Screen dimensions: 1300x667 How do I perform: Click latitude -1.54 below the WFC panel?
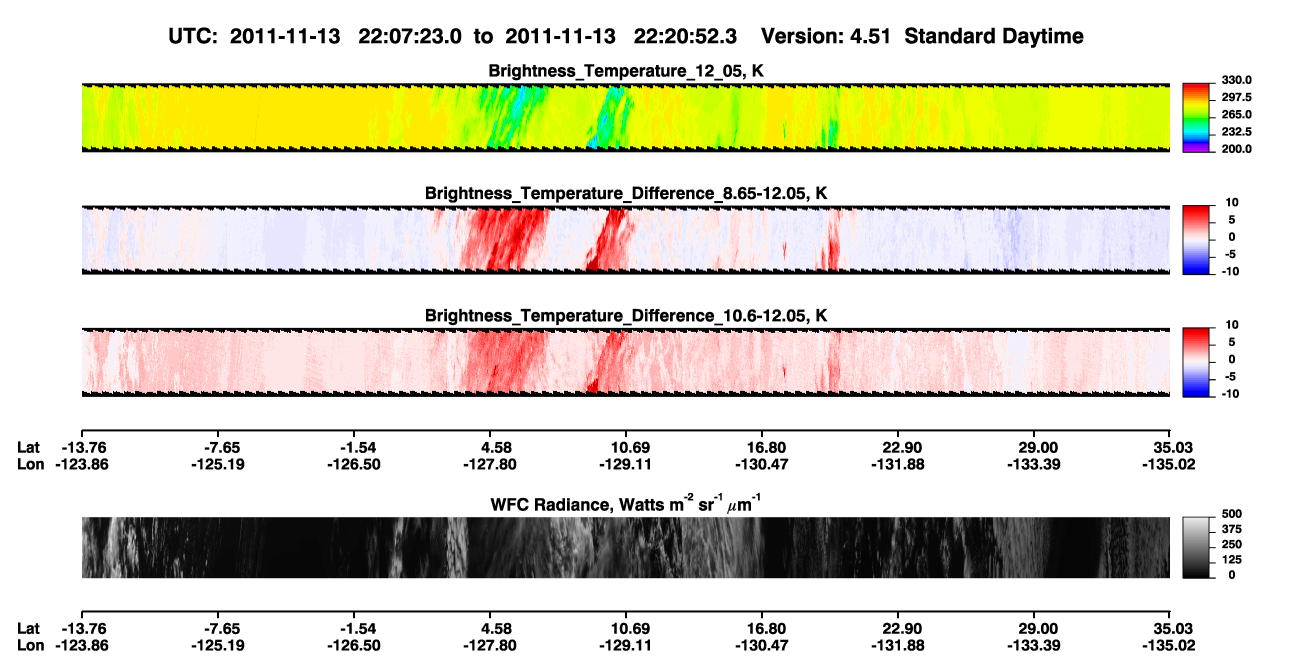click(x=353, y=628)
